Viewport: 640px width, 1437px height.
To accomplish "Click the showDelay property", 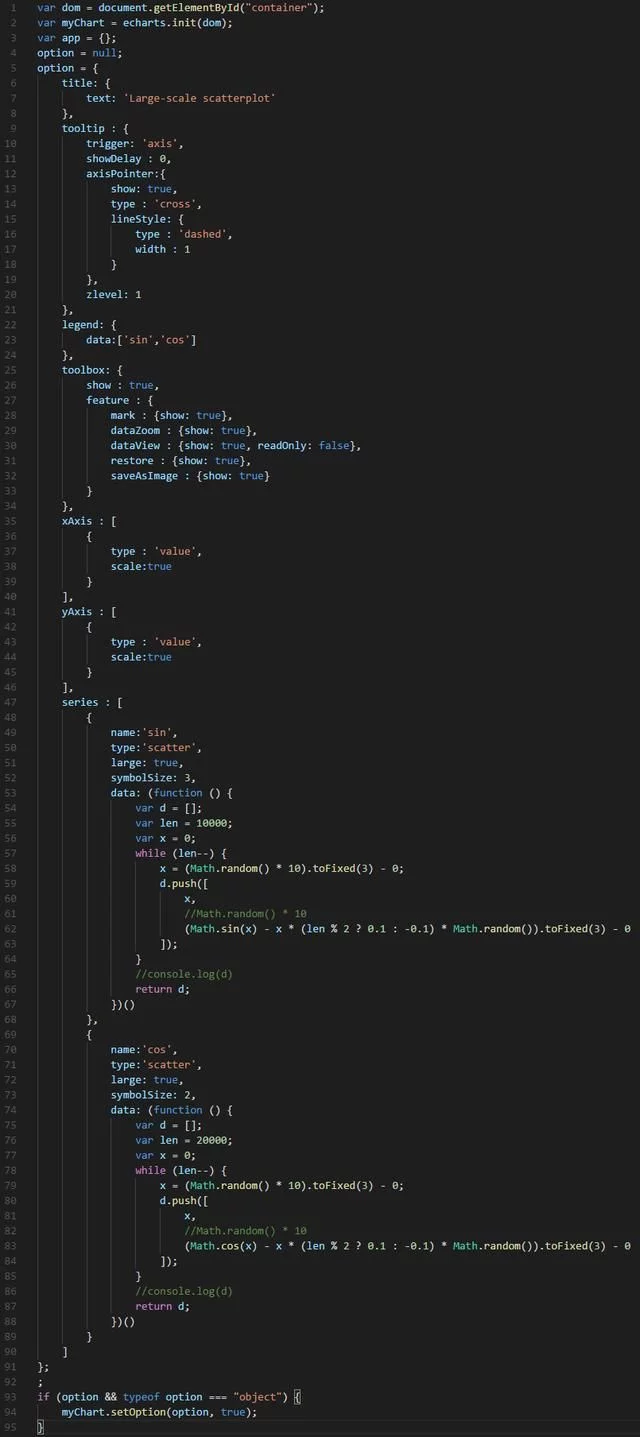I will (x=115, y=158).
